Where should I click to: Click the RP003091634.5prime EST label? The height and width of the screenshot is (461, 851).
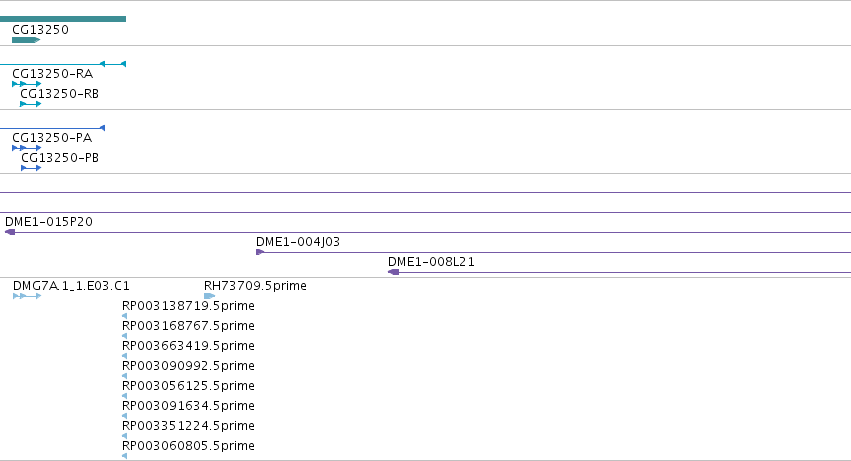click(188, 406)
